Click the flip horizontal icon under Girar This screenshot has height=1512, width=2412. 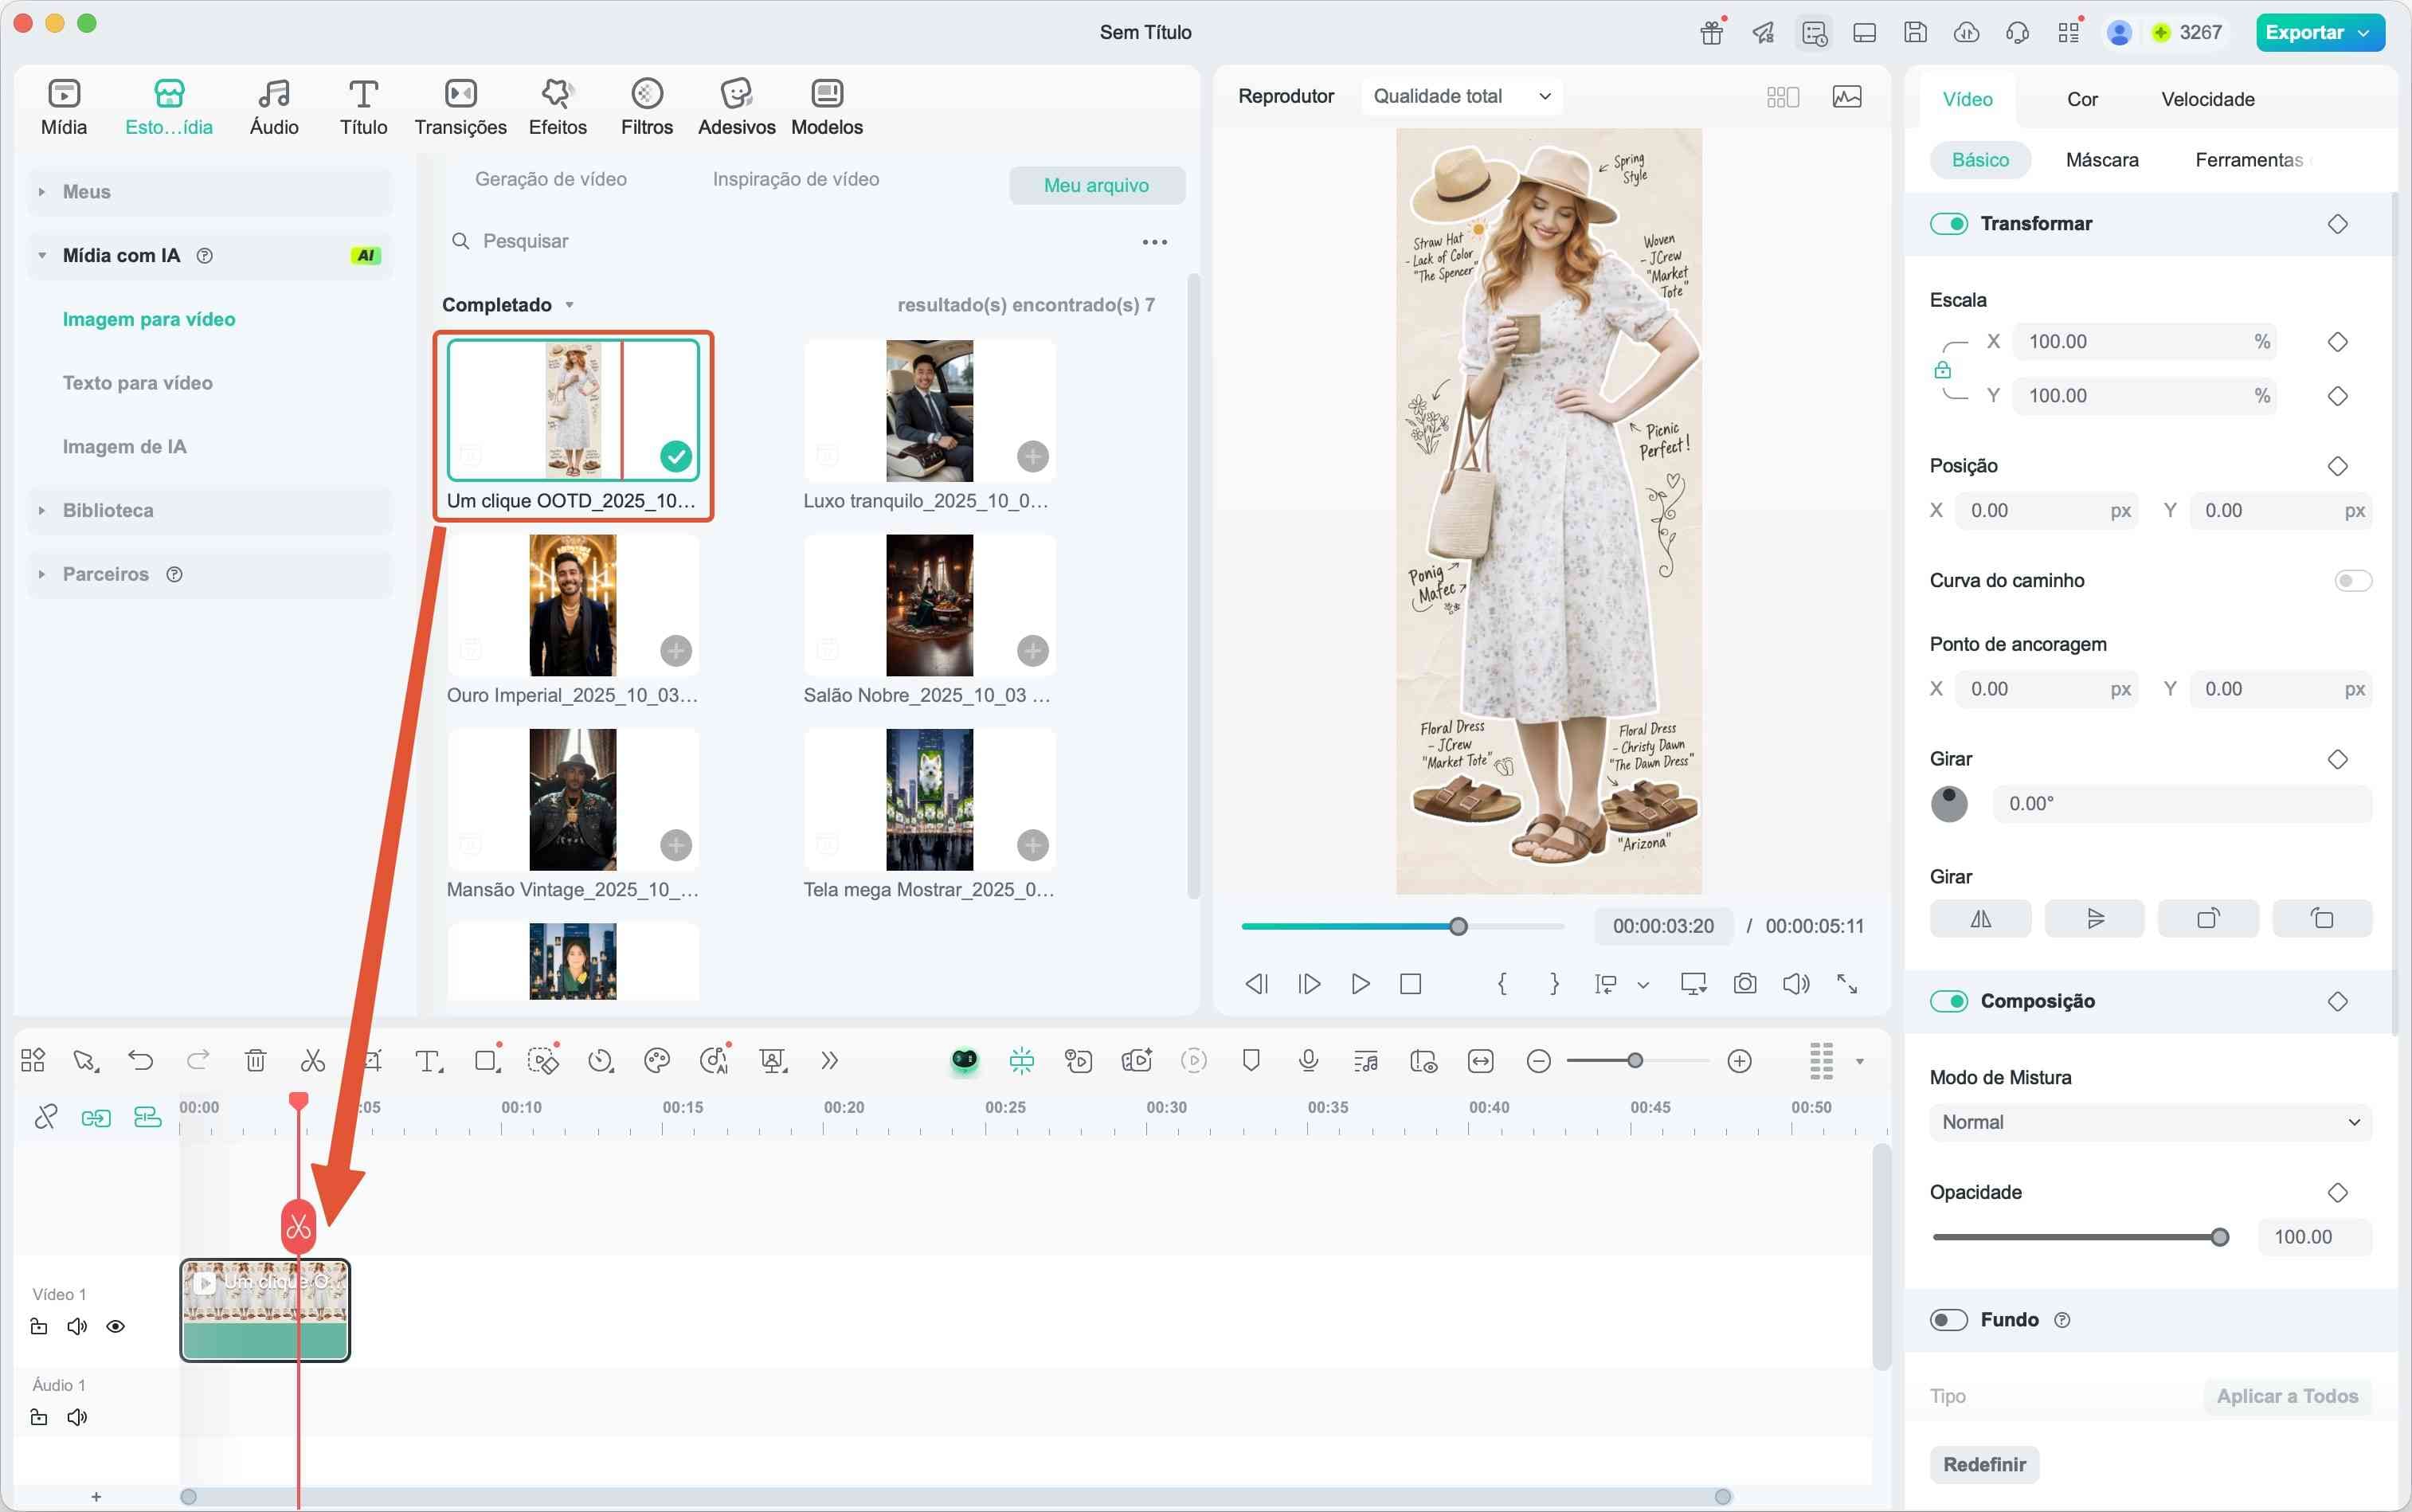pos(1980,918)
